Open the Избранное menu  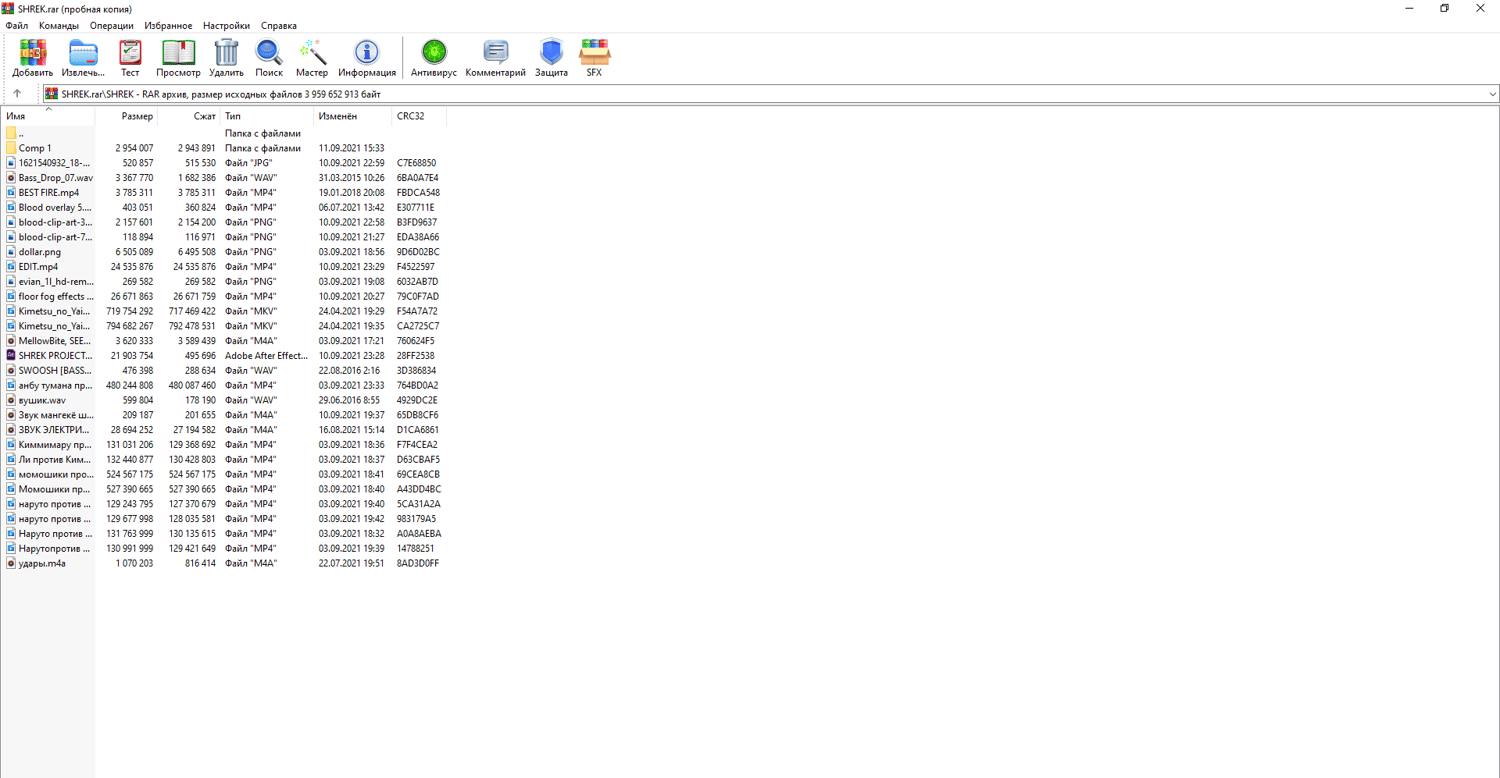point(168,26)
